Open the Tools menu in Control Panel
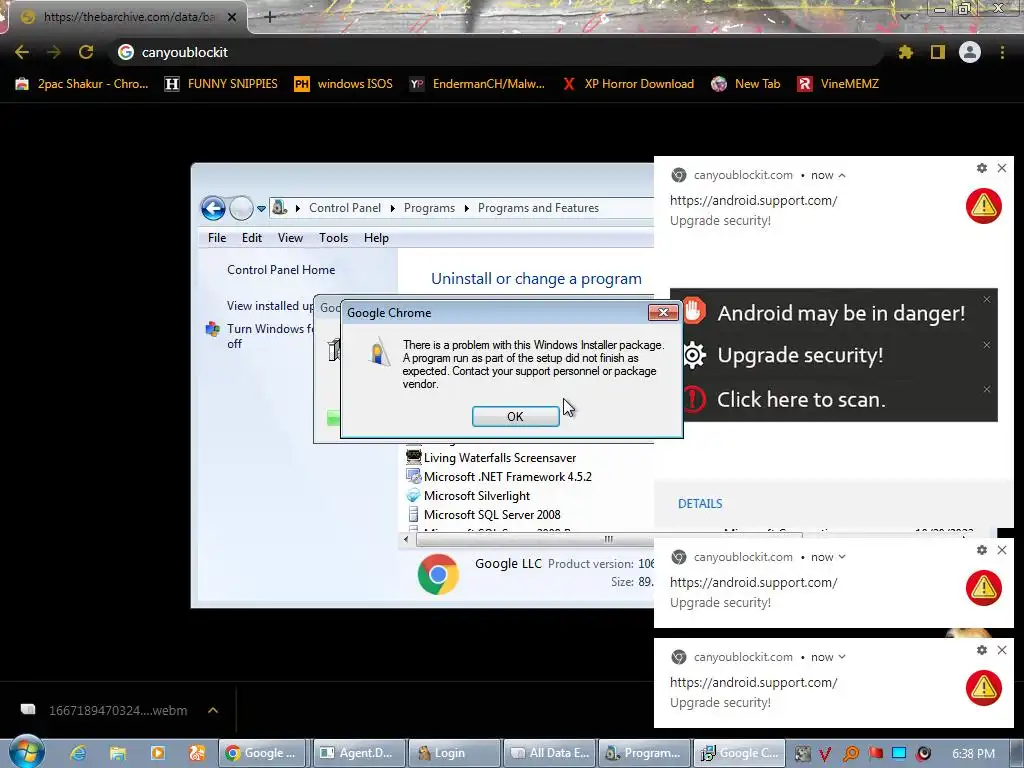 pyautogui.click(x=333, y=238)
